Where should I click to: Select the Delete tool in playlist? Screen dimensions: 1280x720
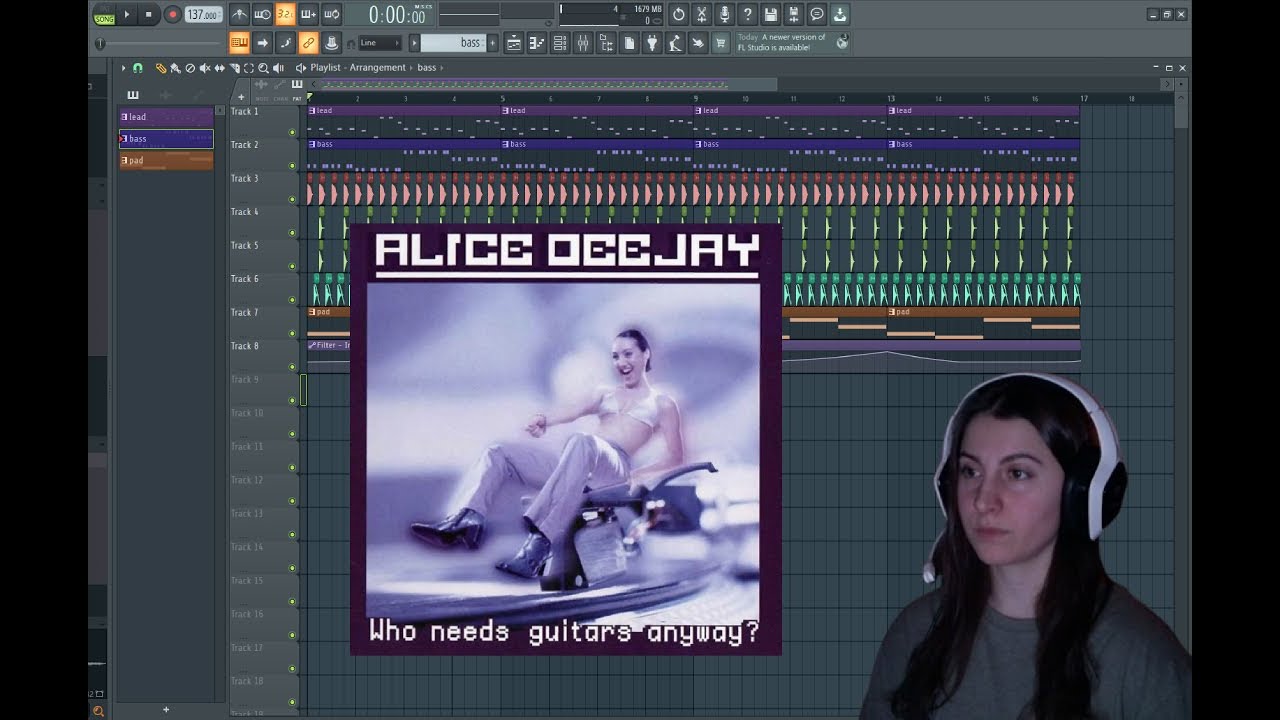[190, 68]
